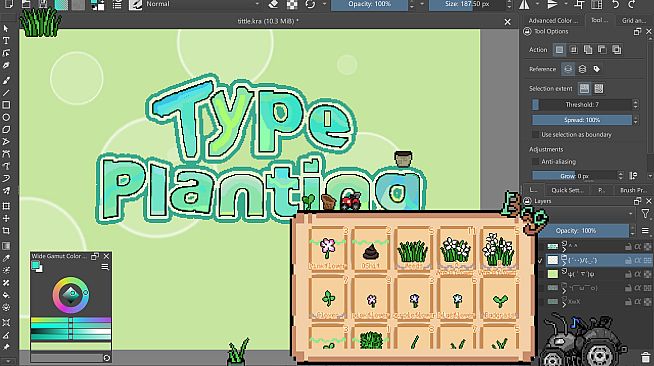Click the Threshold value stepper arrows

(635, 105)
